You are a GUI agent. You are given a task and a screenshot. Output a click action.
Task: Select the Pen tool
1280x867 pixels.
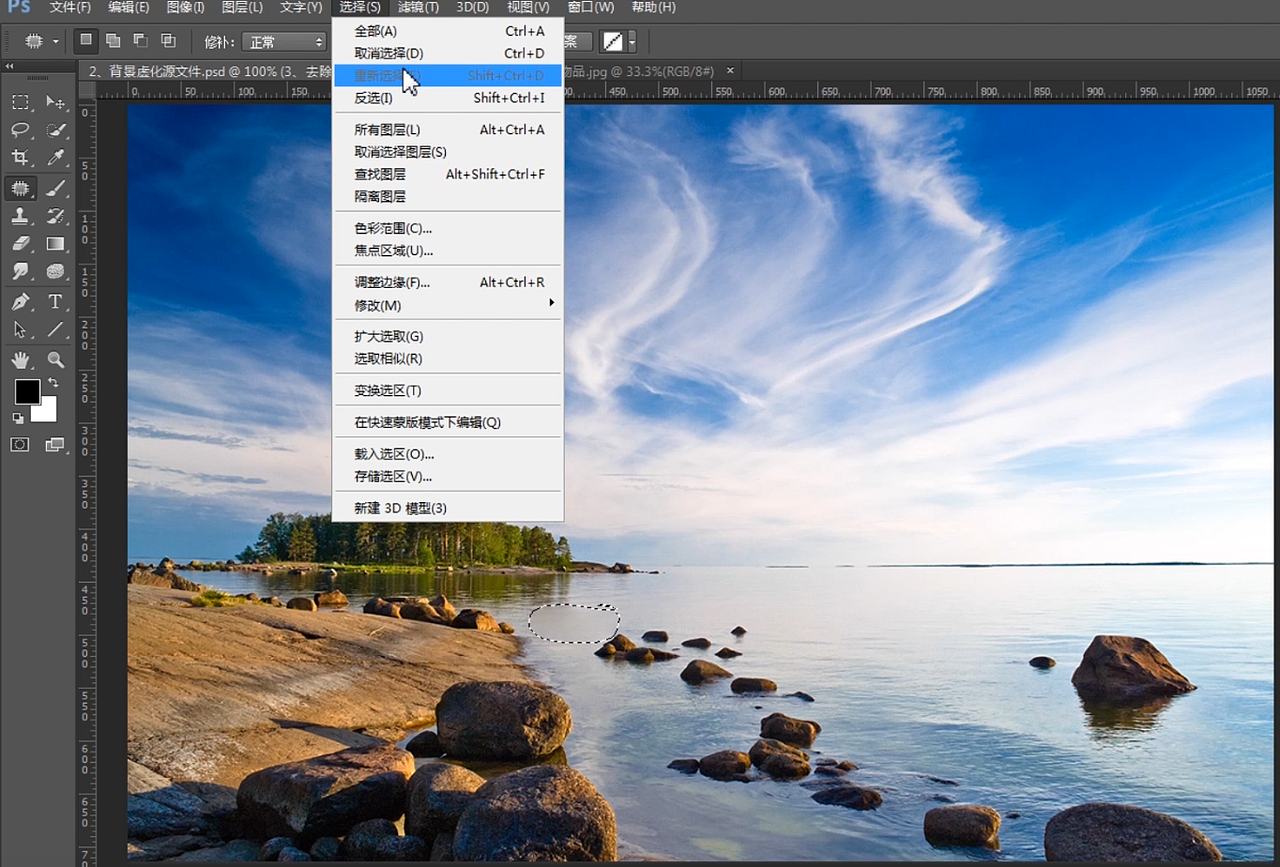pos(20,301)
